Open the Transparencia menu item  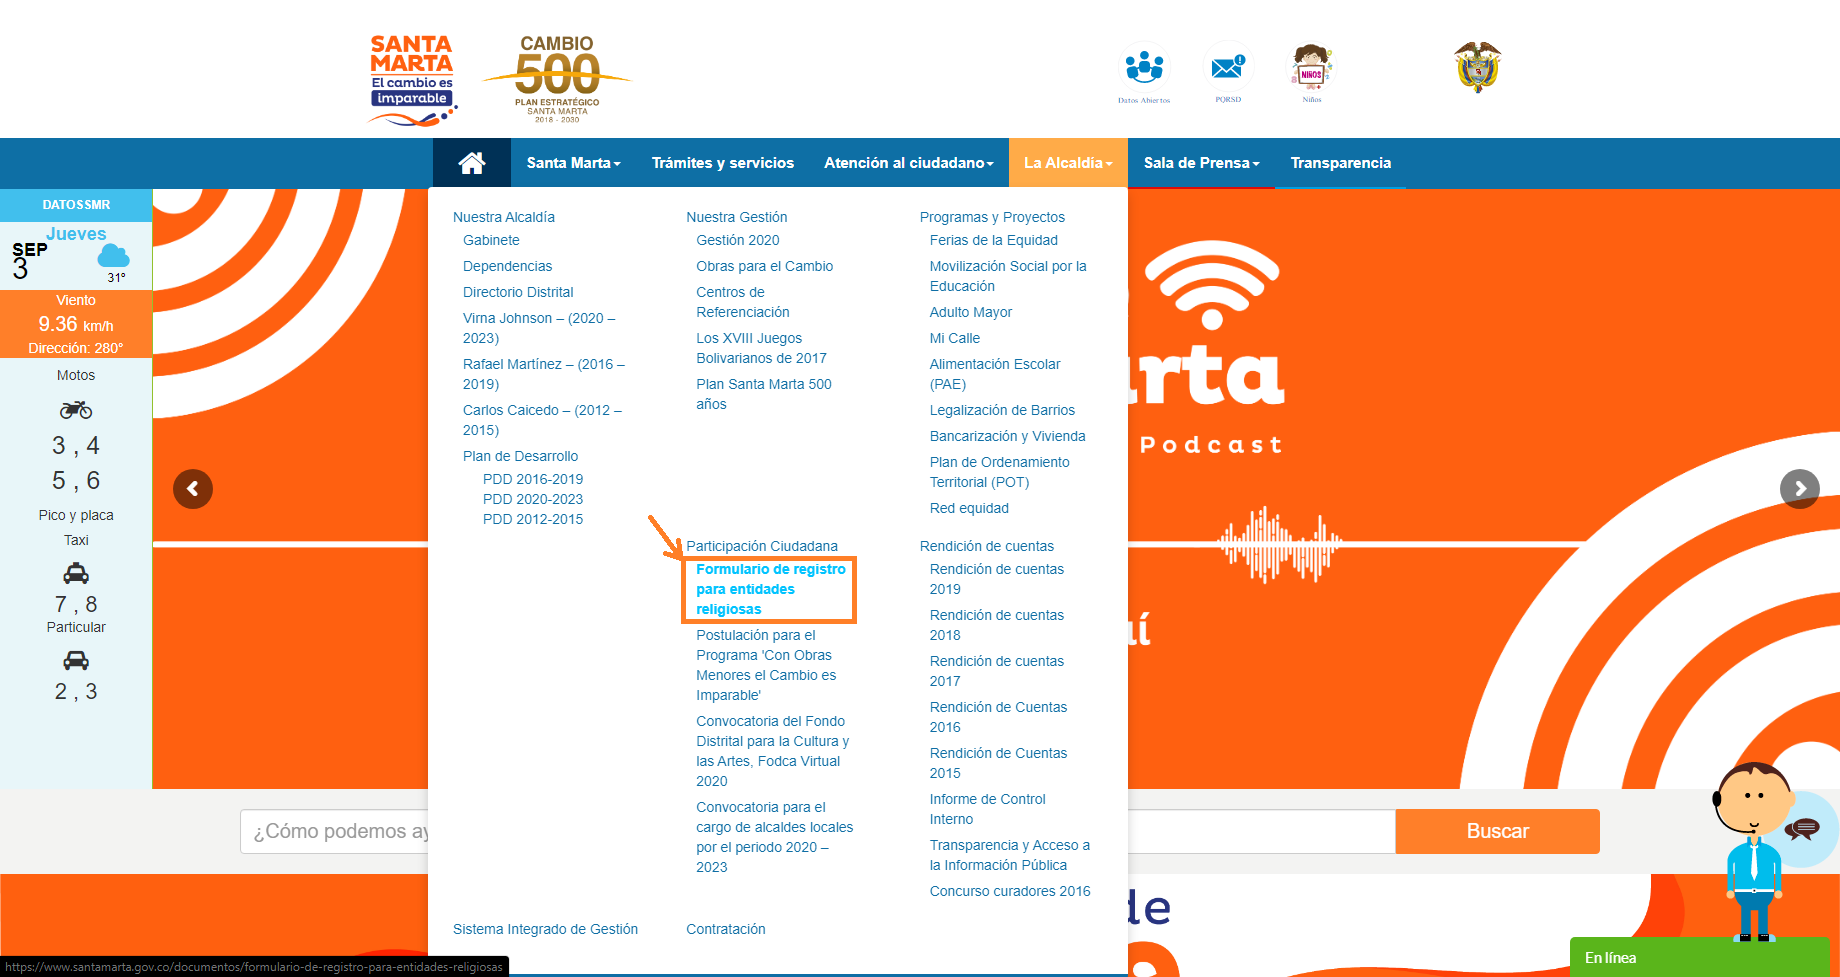(x=1341, y=163)
